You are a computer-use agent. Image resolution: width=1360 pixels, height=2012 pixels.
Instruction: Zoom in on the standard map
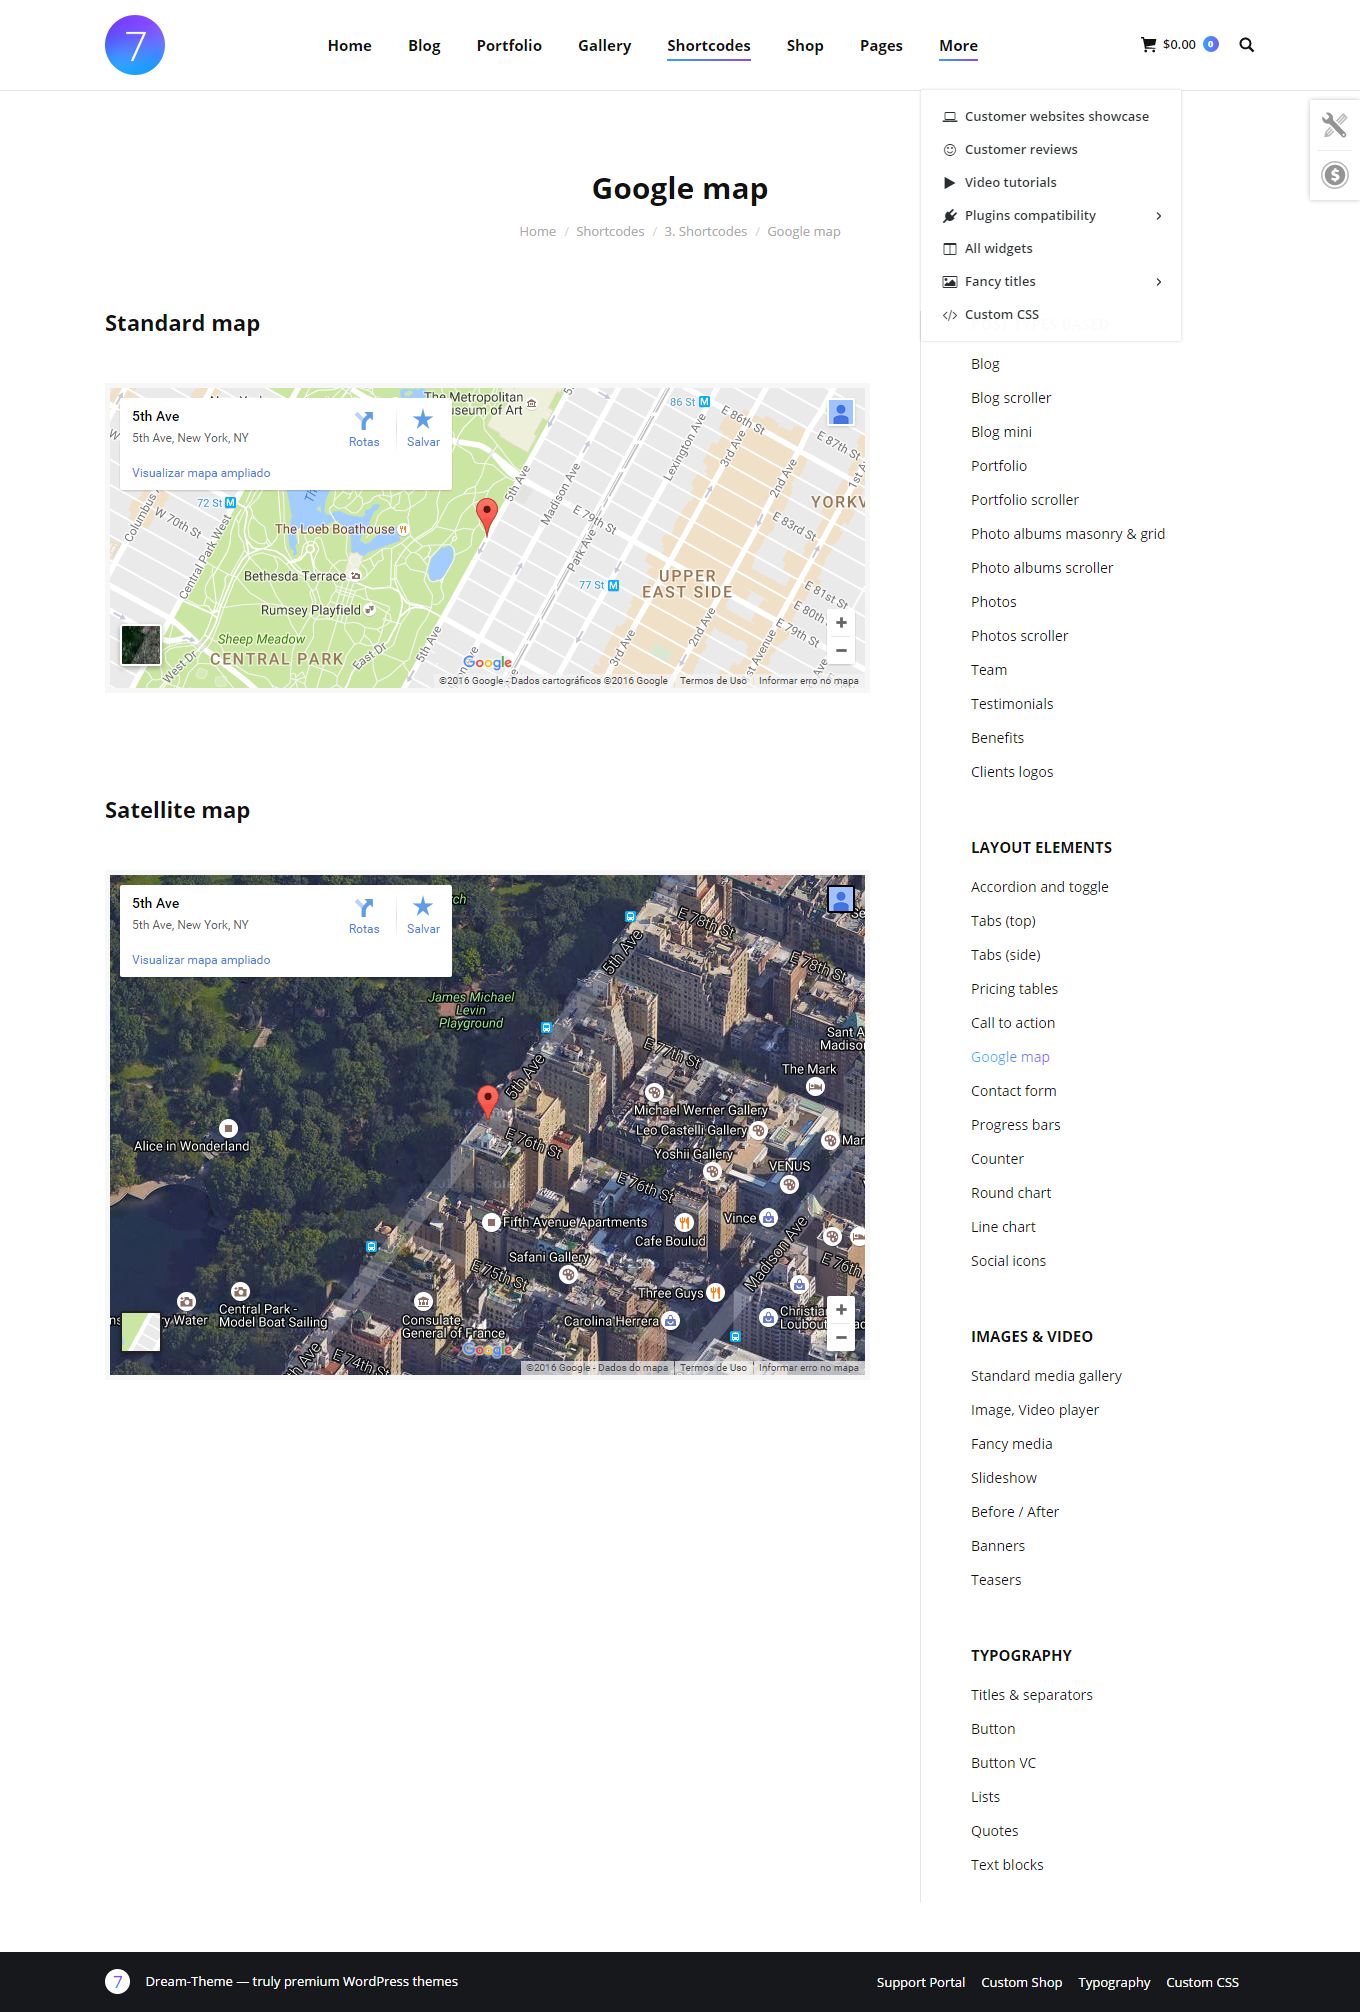(841, 623)
